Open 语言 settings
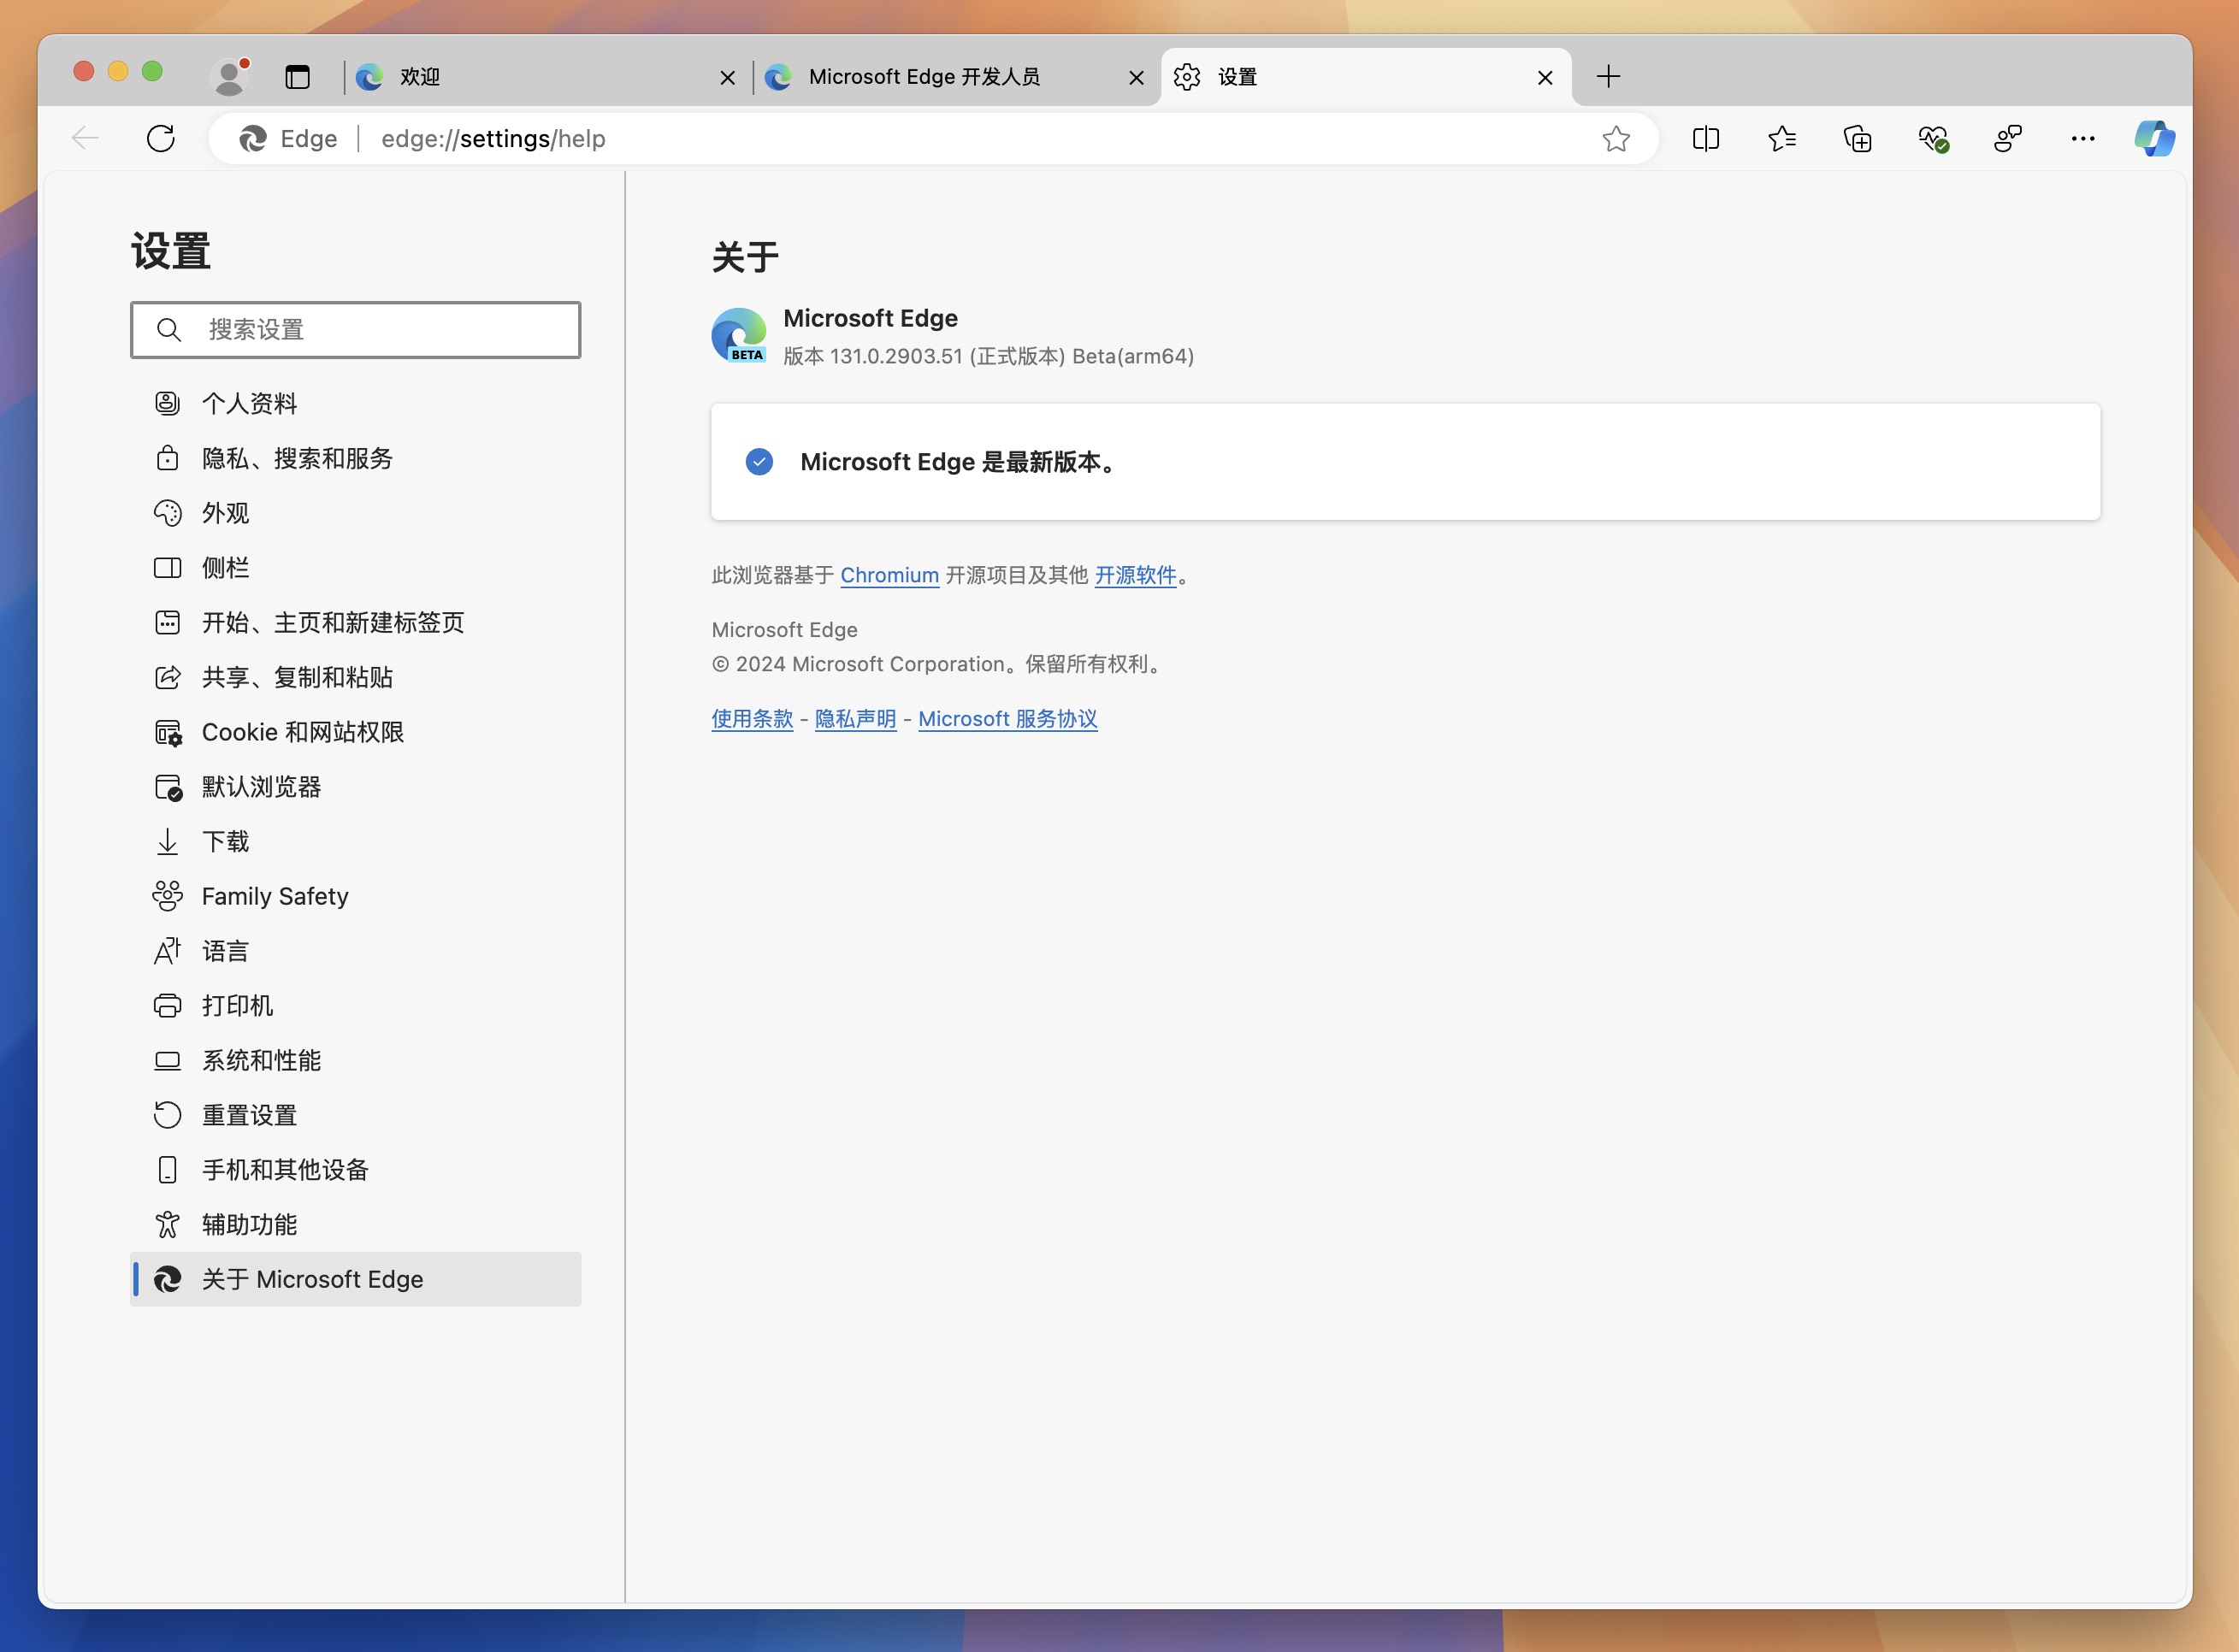2239x1652 pixels. click(355, 951)
